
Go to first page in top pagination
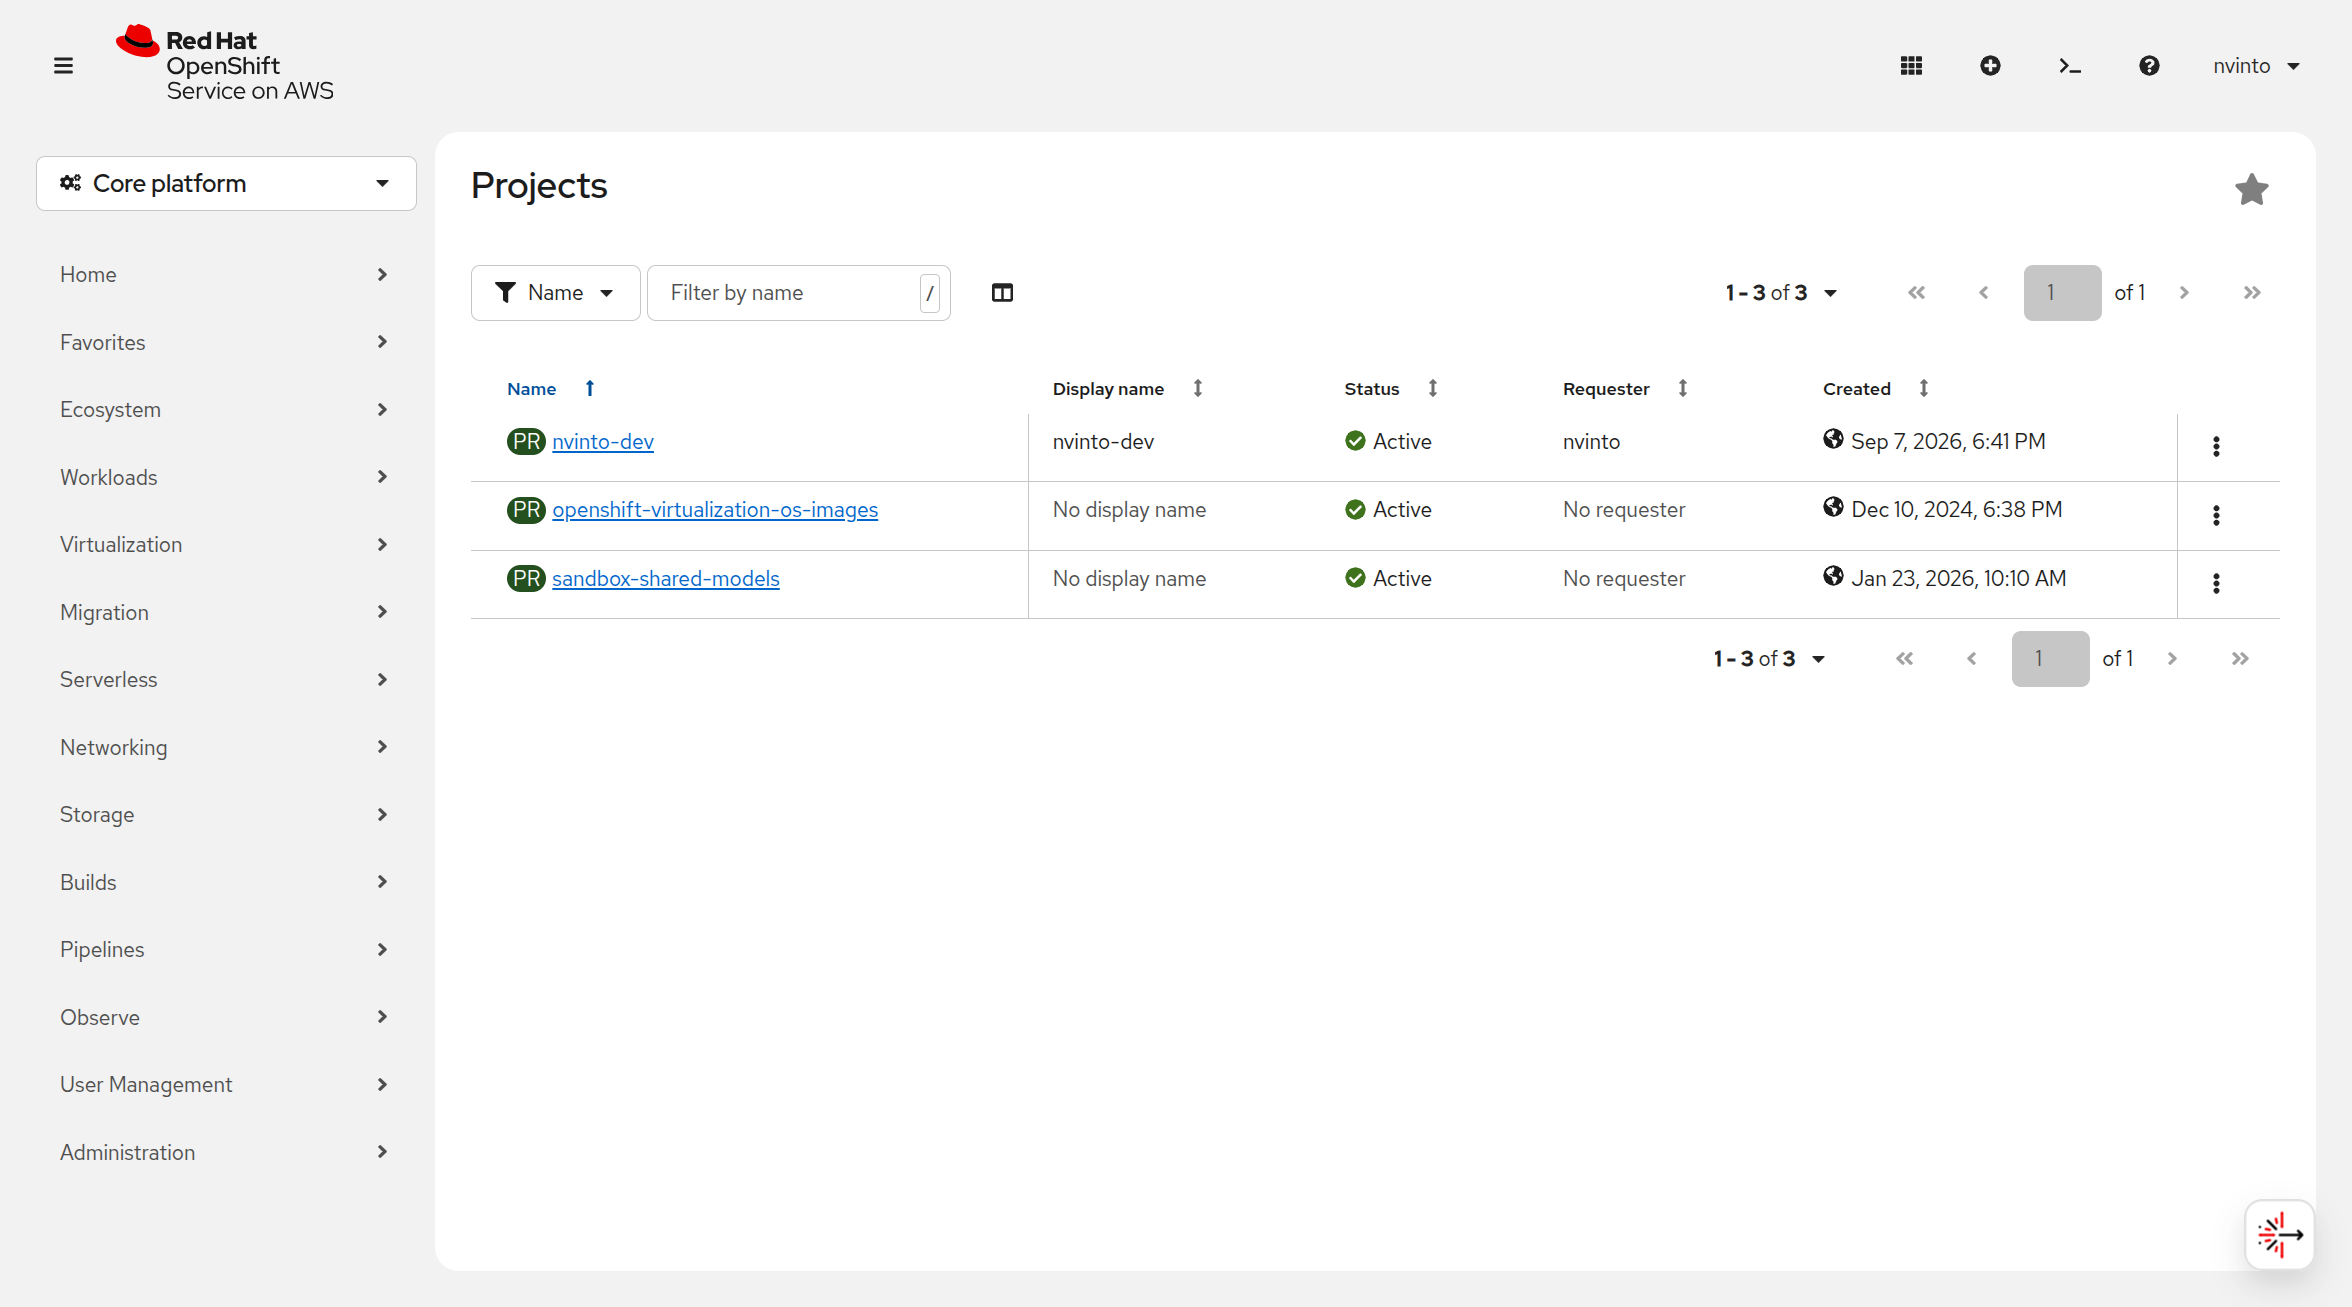click(1916, 293)
